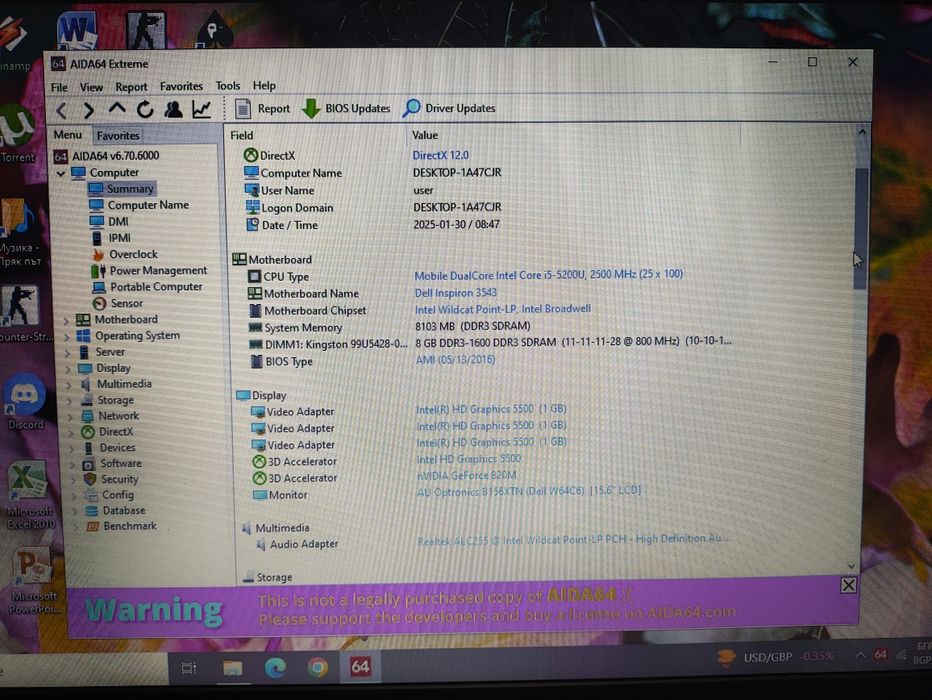Open Google Chrome from the taskbar
Screen dimensions: 932x700
click(x=317, y=668)
